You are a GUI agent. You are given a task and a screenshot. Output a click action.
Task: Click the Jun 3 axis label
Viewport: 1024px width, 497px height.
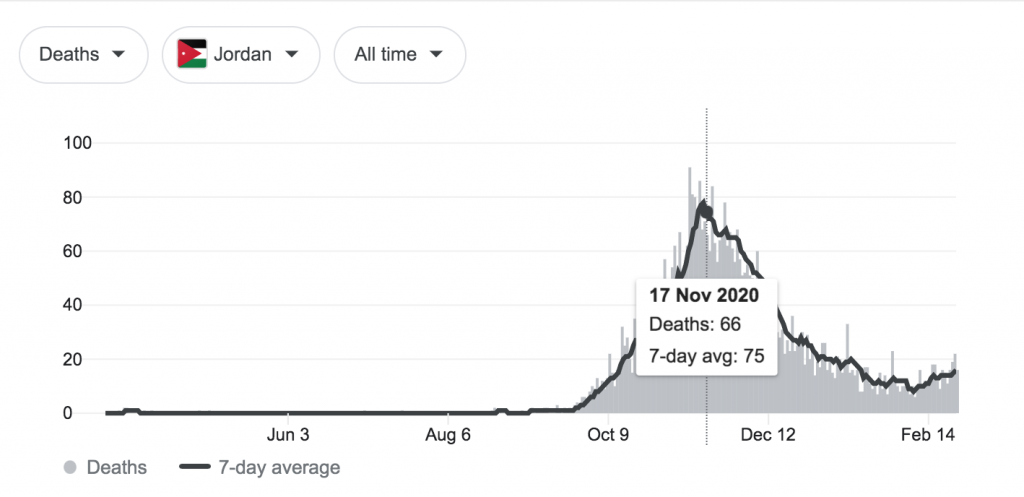[288, 435]
